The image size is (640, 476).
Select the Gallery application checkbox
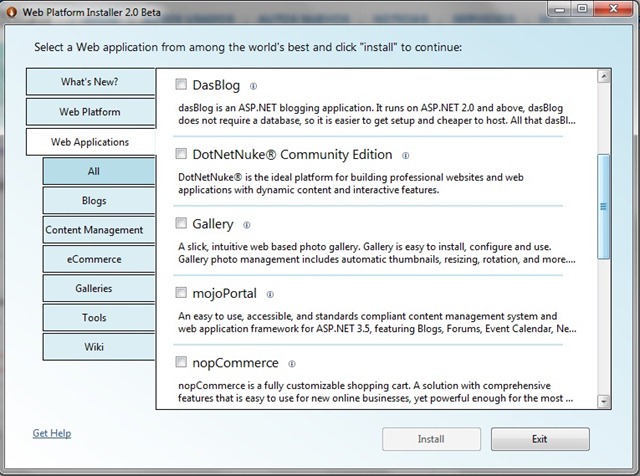pyautogui.click(x=181, y=223)
